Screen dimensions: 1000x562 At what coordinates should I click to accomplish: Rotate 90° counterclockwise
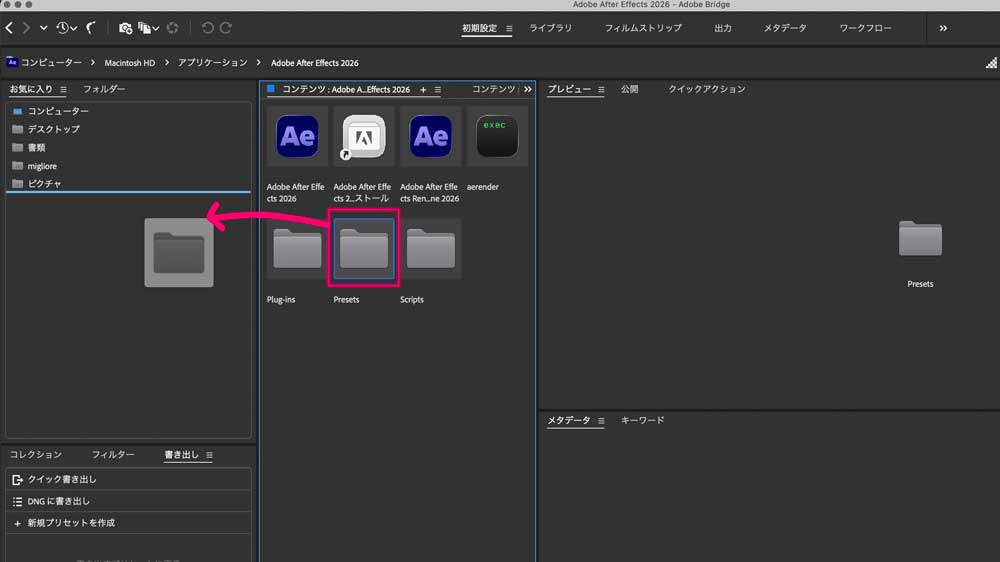click(x=207, y=28)
